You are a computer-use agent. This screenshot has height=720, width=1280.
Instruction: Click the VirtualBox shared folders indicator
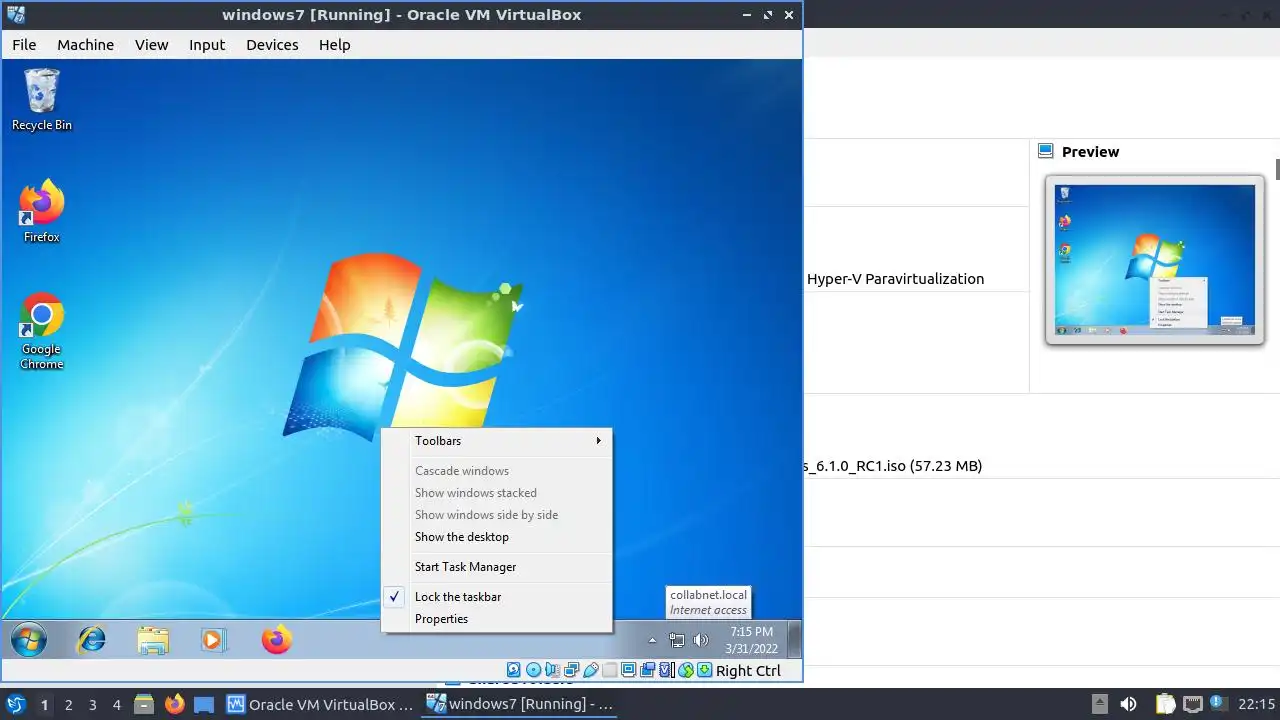coord(609,670)
